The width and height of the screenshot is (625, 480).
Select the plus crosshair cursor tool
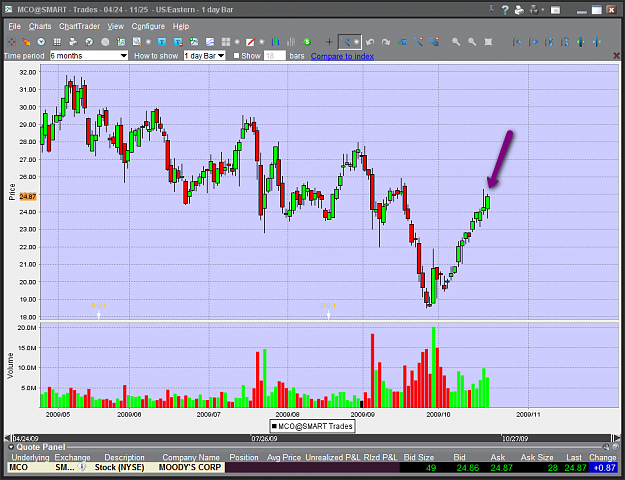click(329, 42)
